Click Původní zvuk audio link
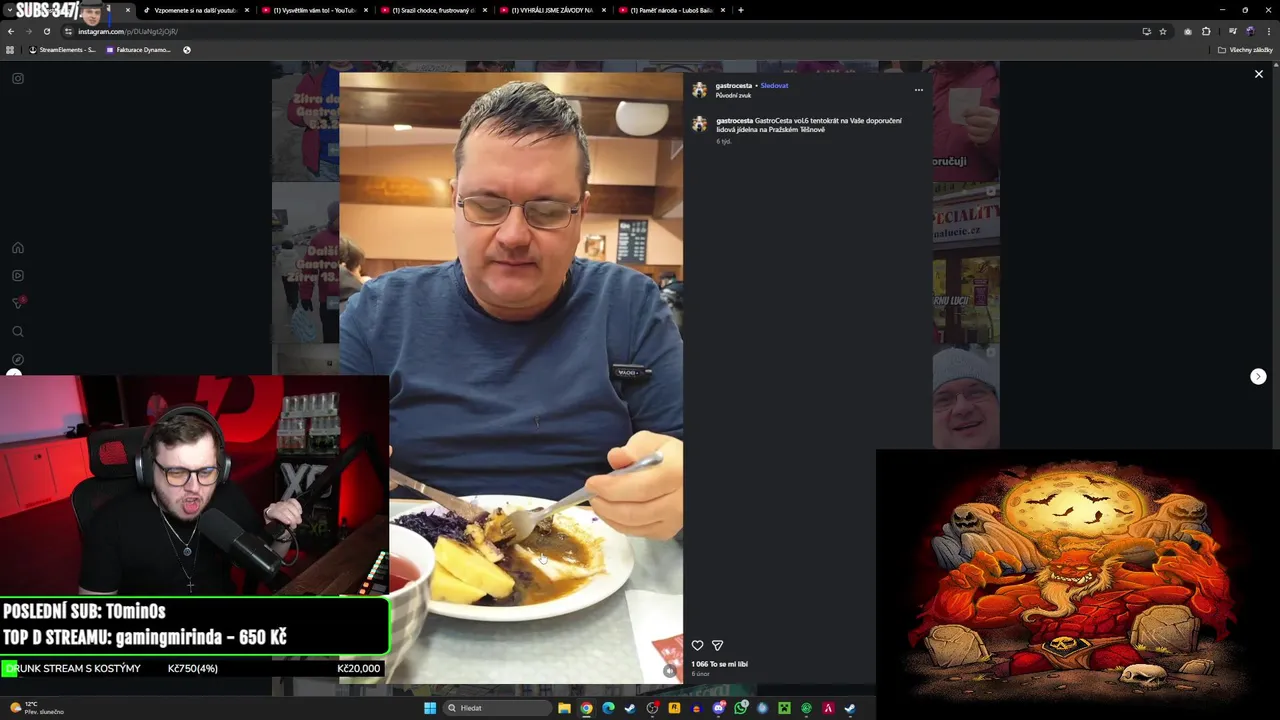1280x720 pixels. (x=733, y=96)
